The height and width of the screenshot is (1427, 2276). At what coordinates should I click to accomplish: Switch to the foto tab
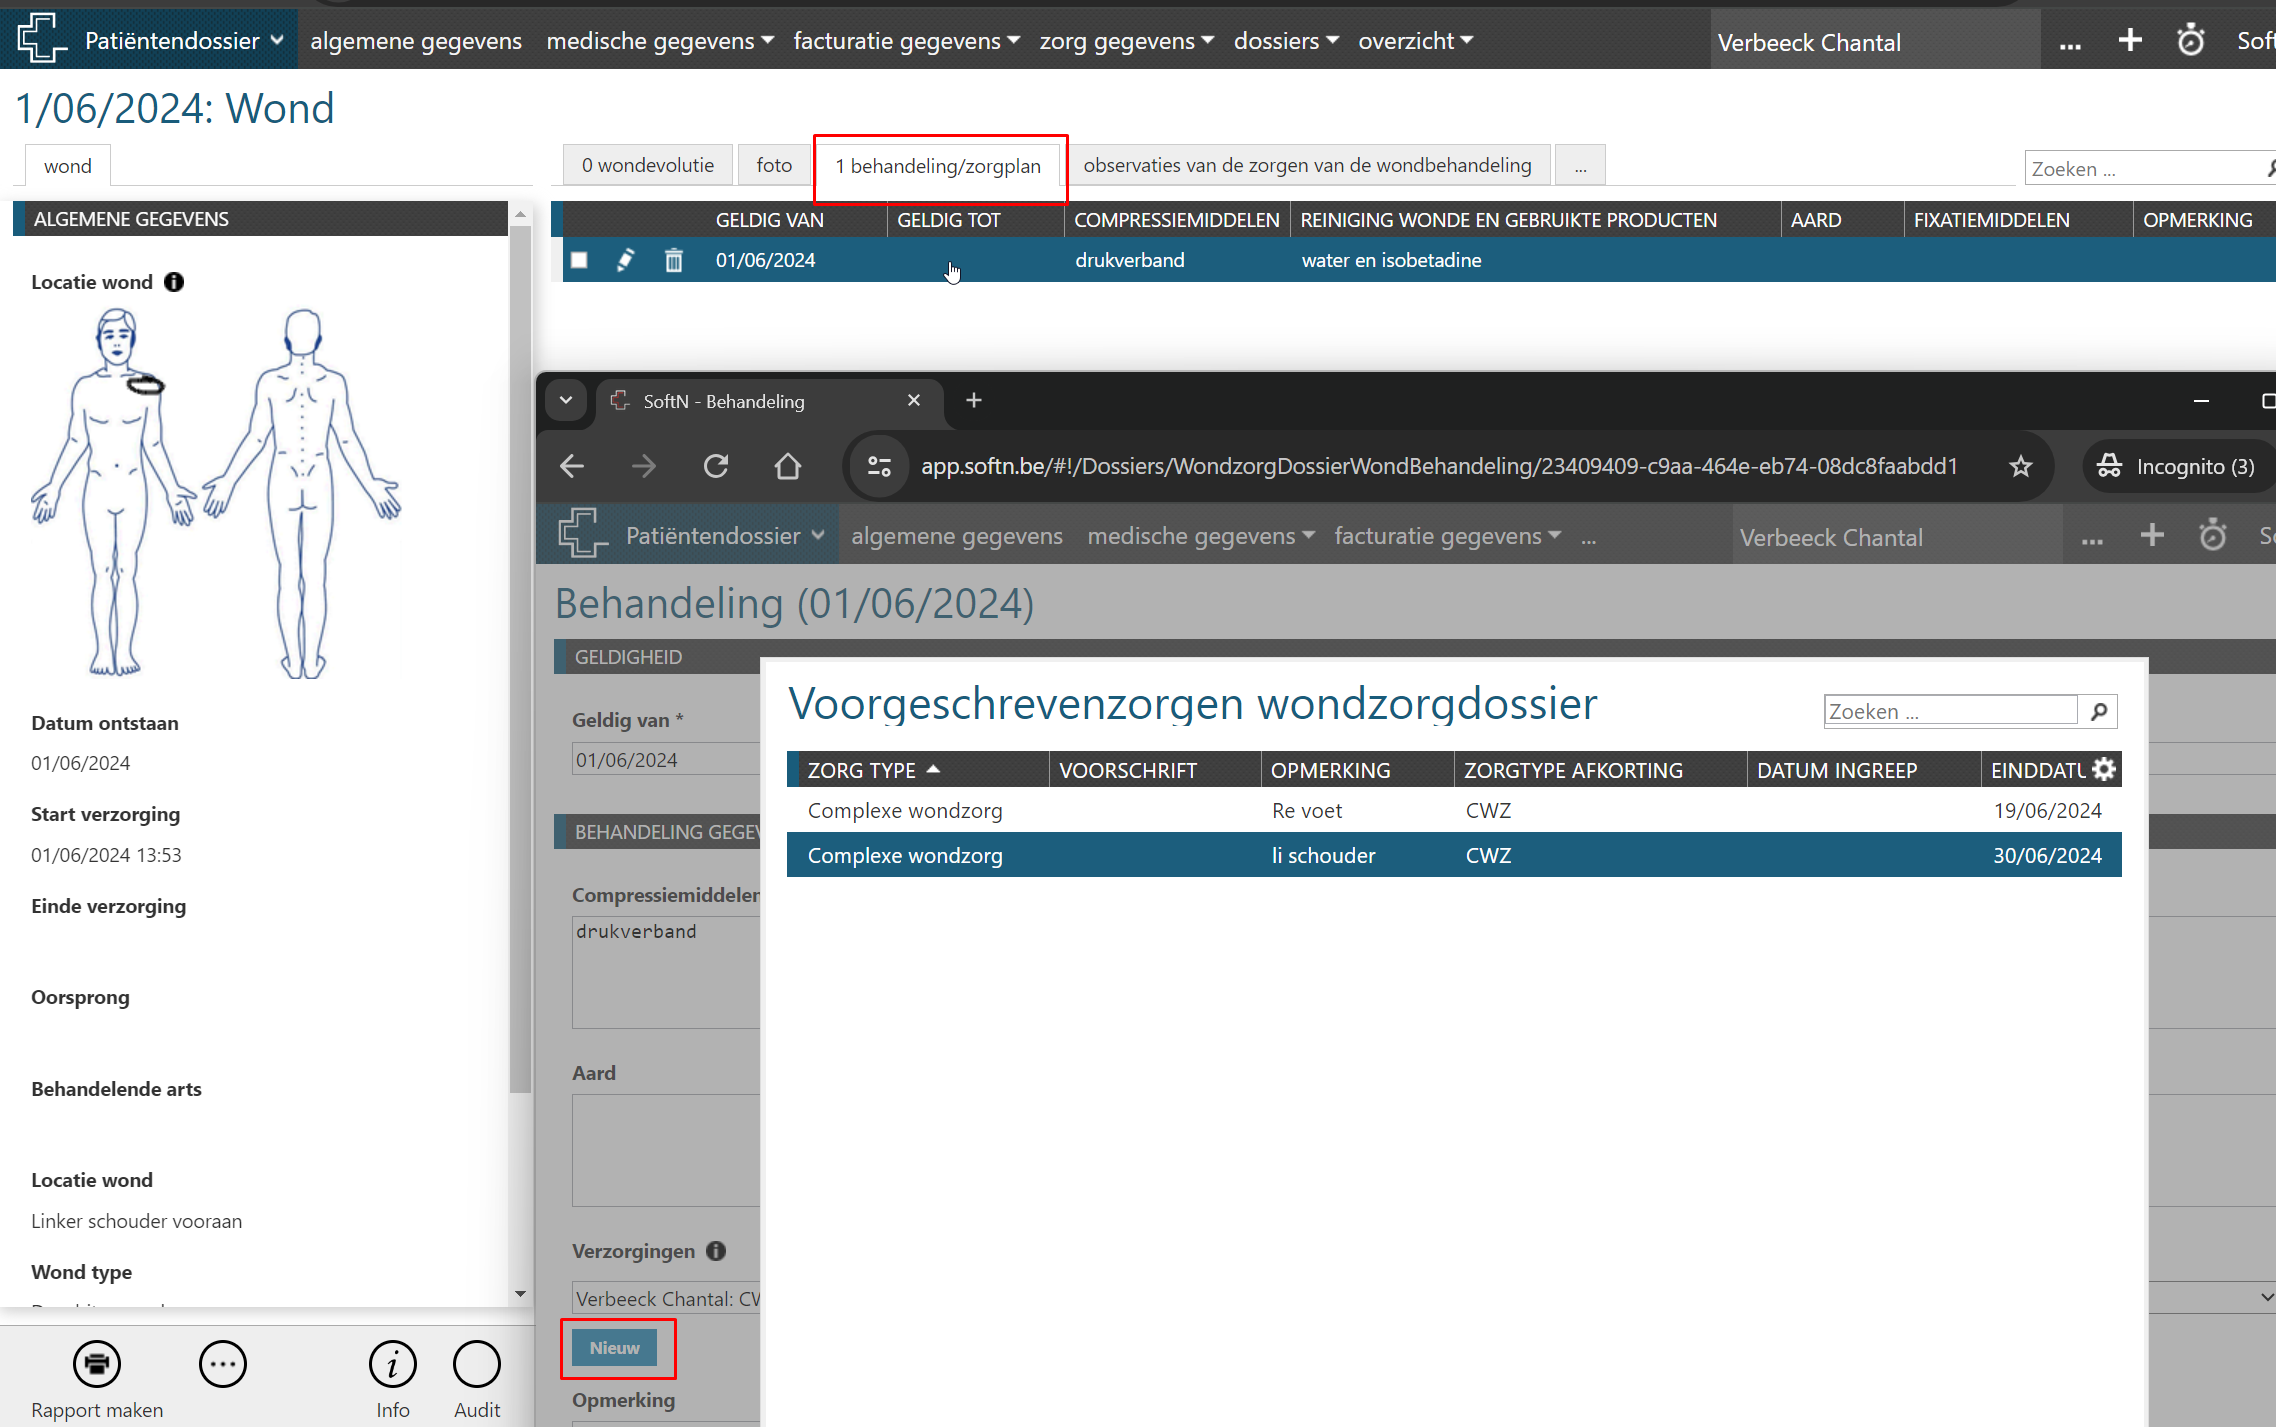click(774, 165)
